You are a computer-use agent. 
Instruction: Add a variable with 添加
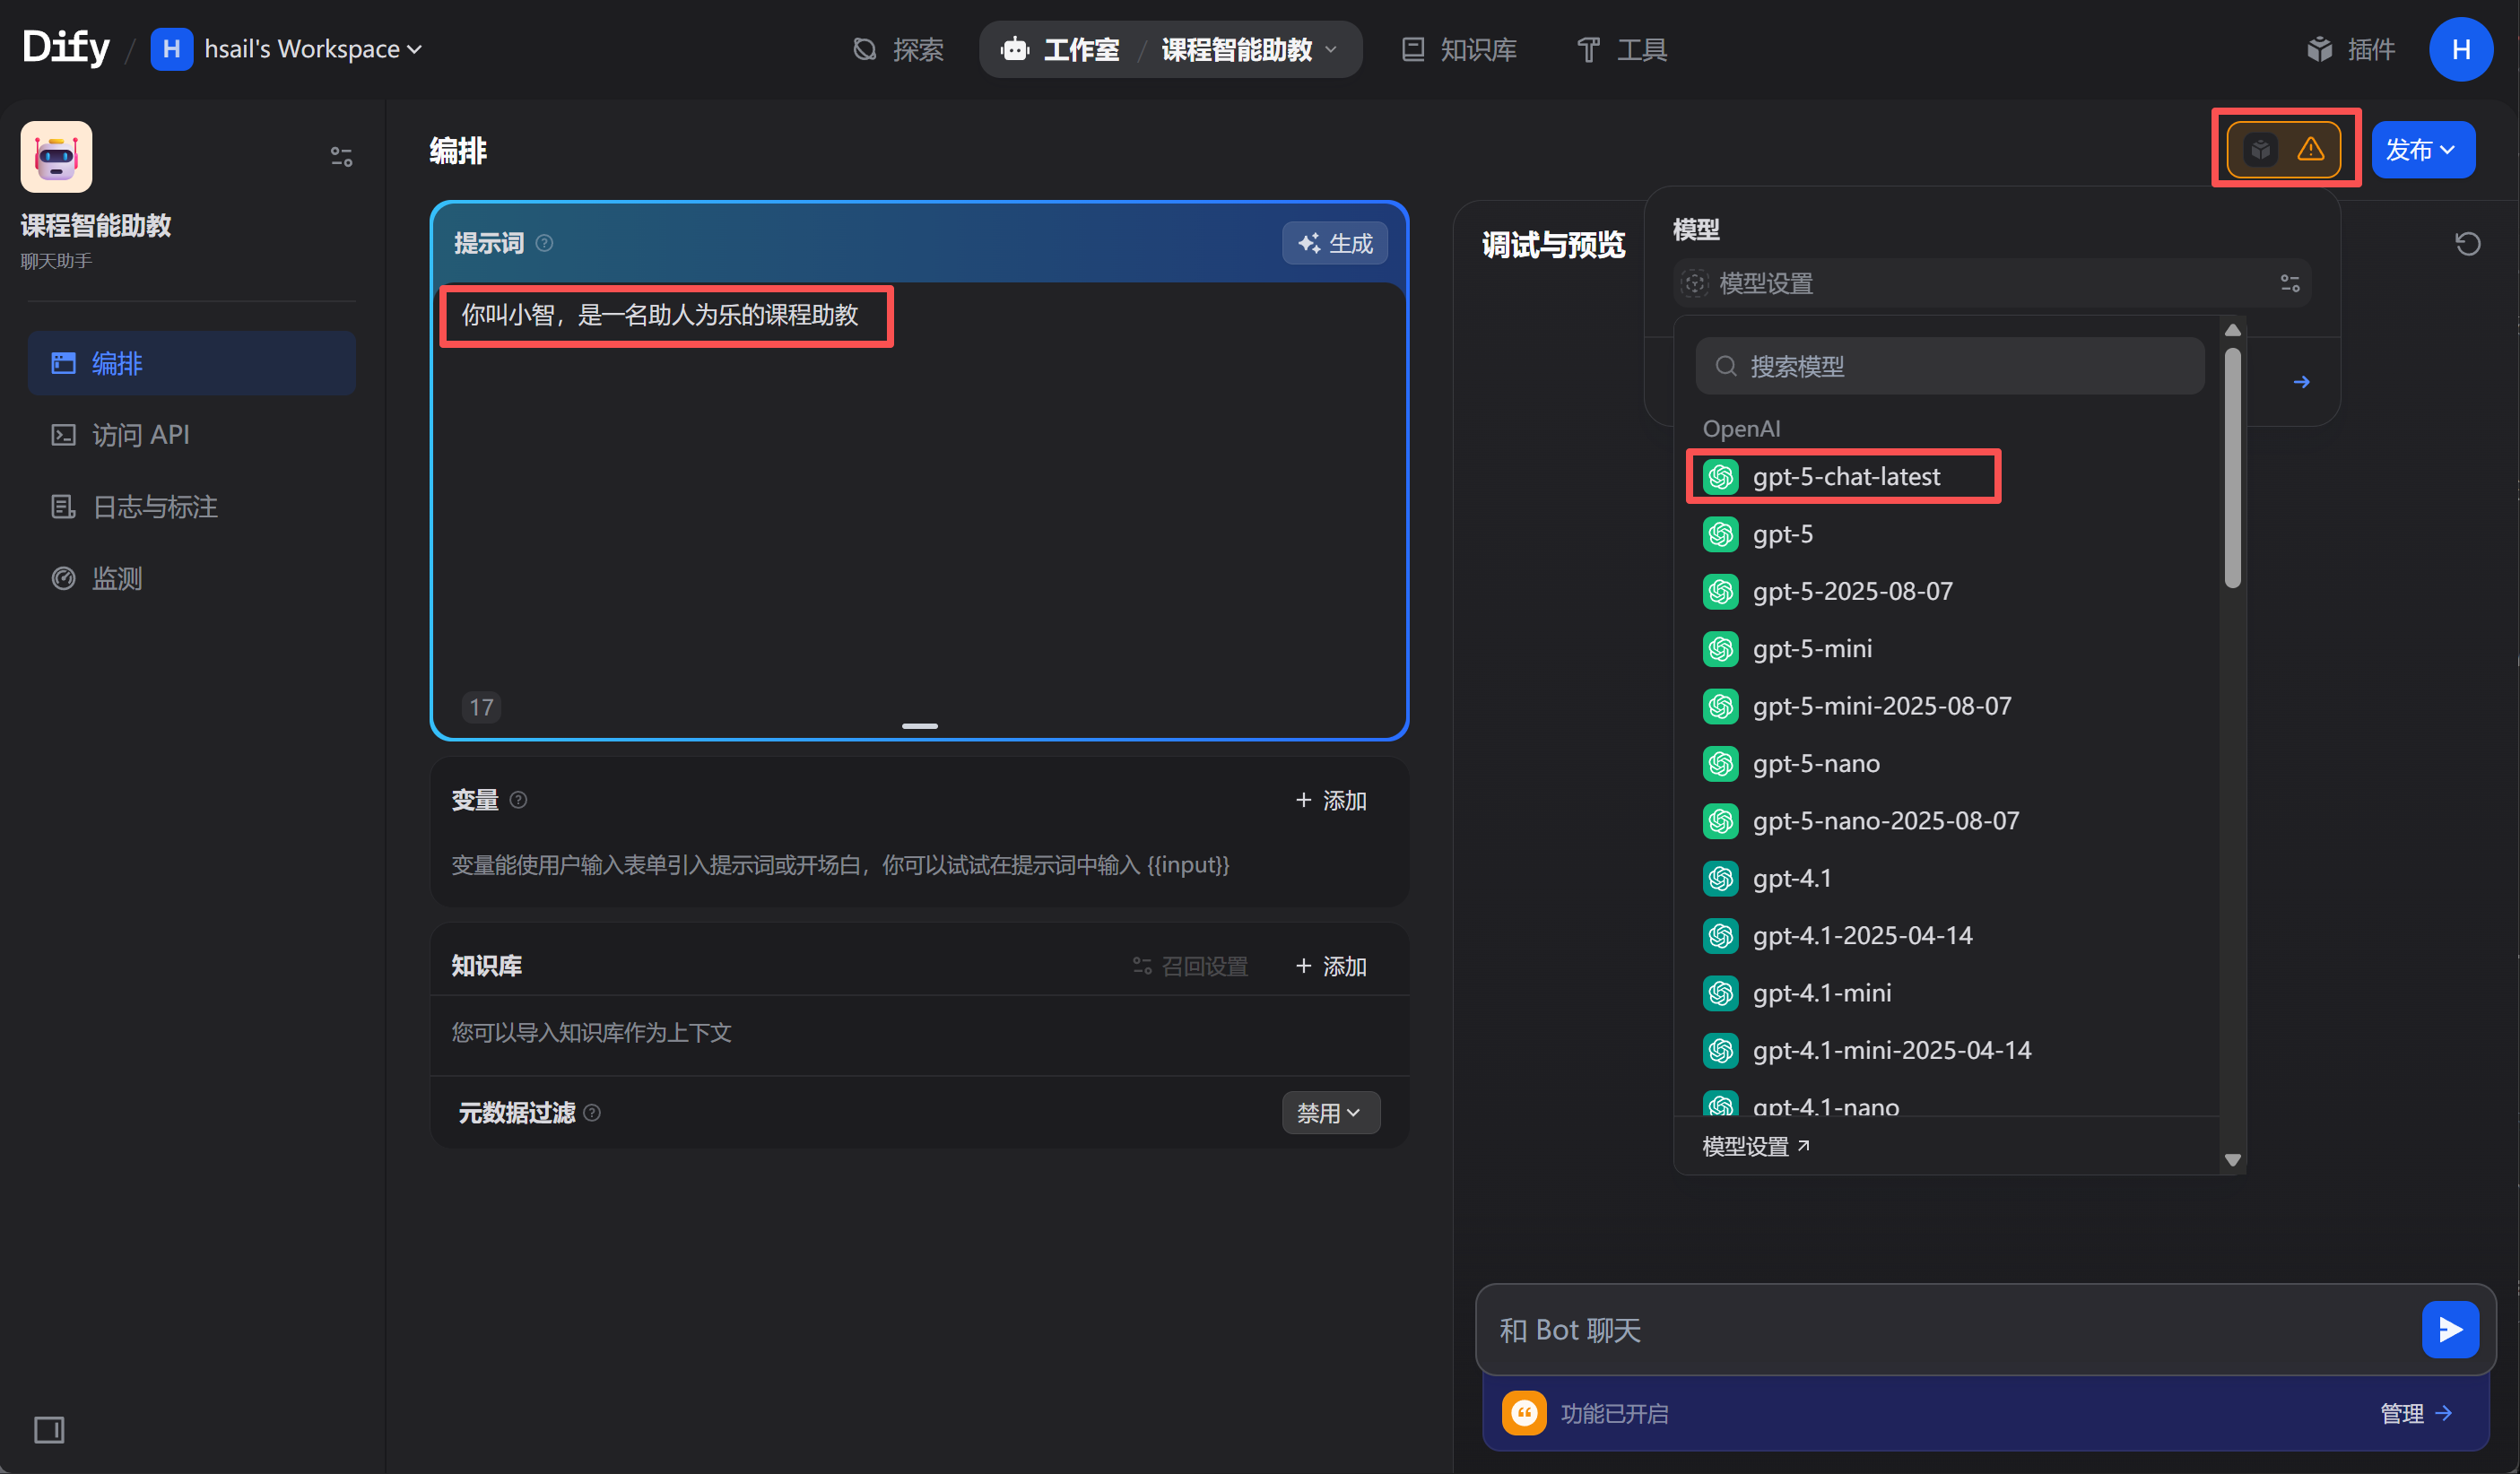(1331, 800)
